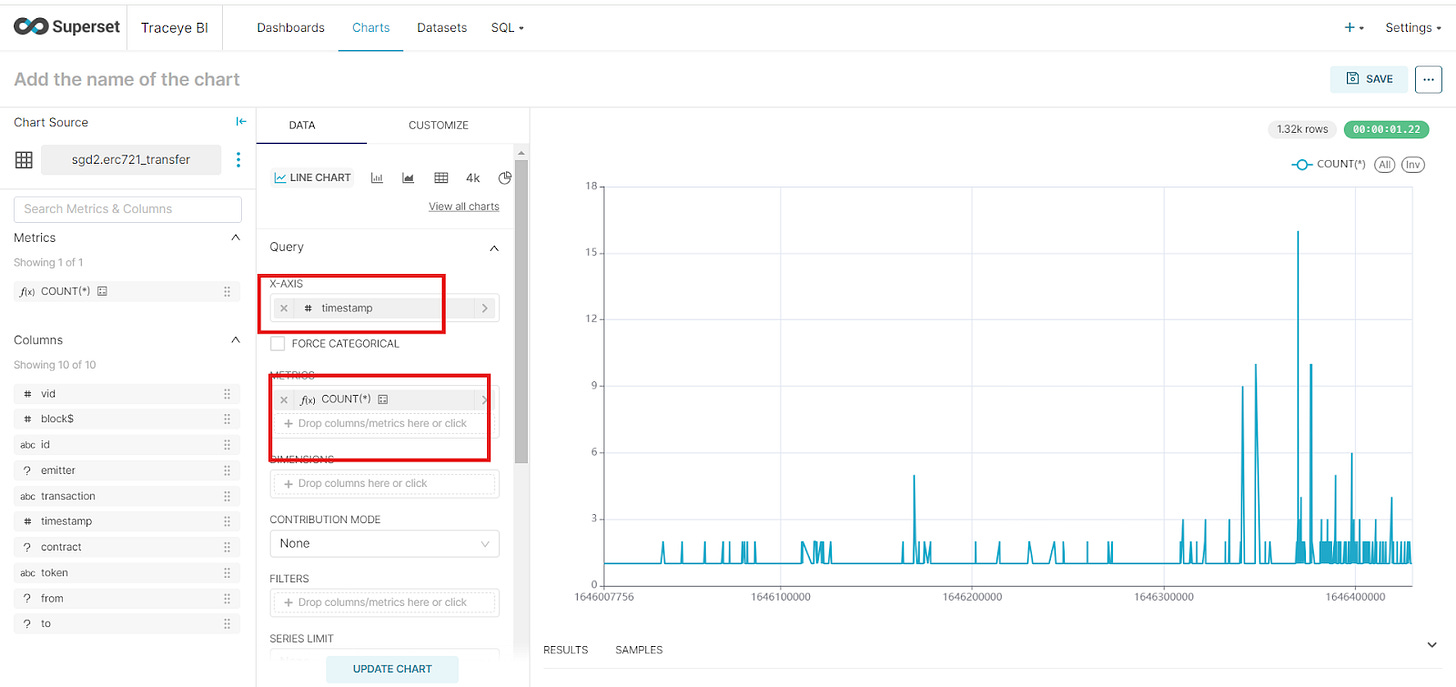Open dataset options three-dot menu
This screenshot has width=1456, height=687.
pyautogui.click(x=238, y=160)
